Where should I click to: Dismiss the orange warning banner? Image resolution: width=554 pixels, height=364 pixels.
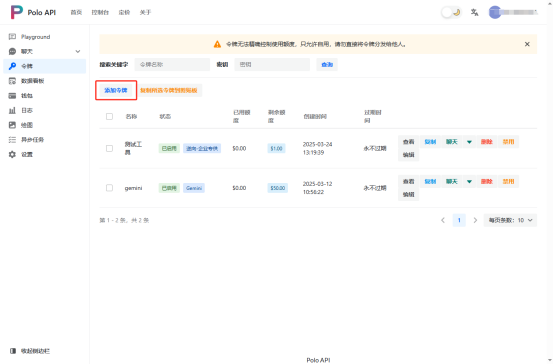click(x=527, y=44)
